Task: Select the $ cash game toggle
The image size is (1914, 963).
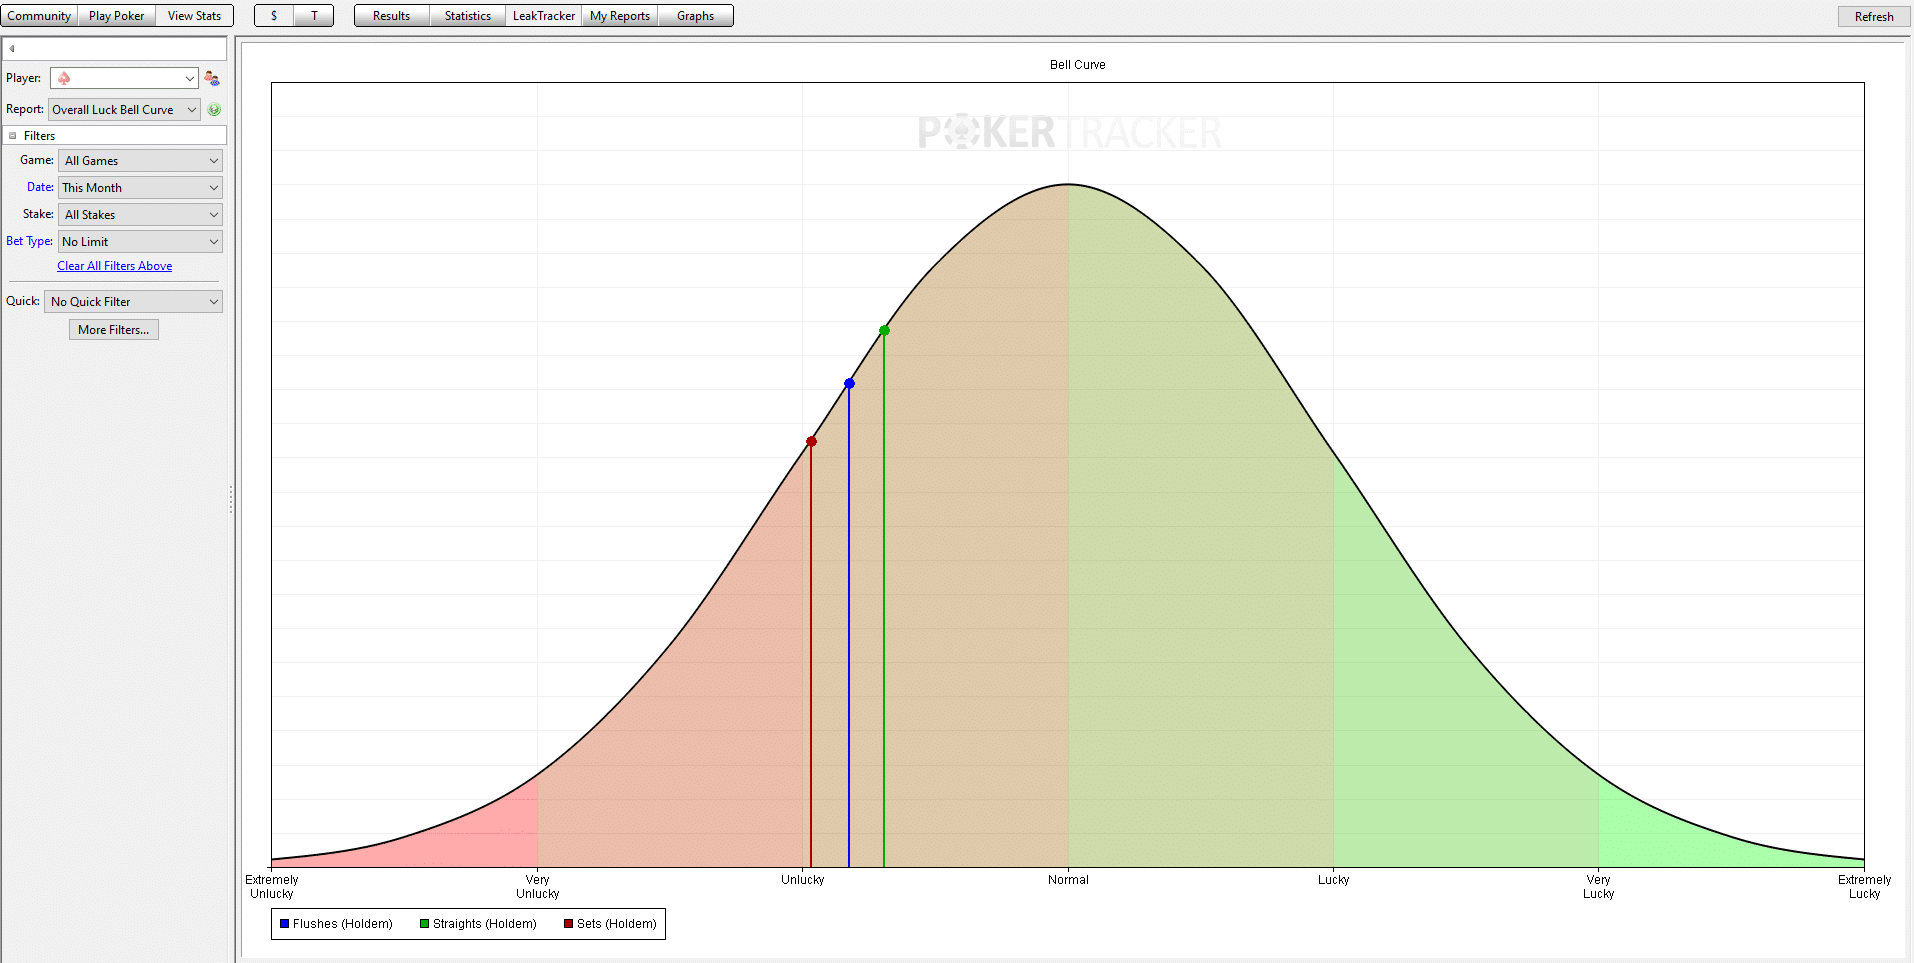Action: point(274,16)
